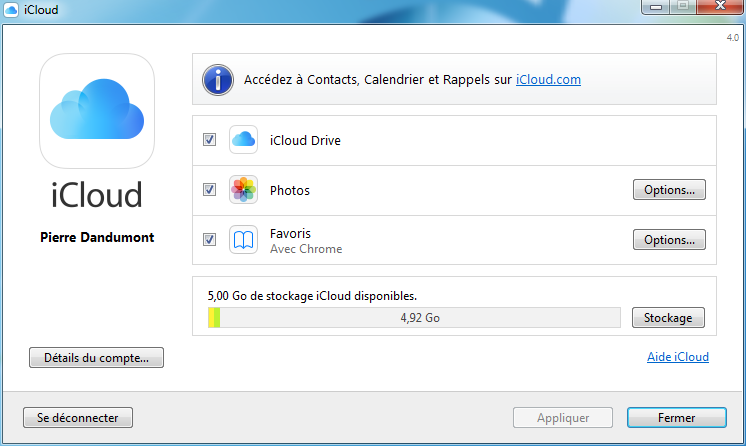Click the Pierre Dandumont account name
The image size is (746, 446).
tap(97, 237)
